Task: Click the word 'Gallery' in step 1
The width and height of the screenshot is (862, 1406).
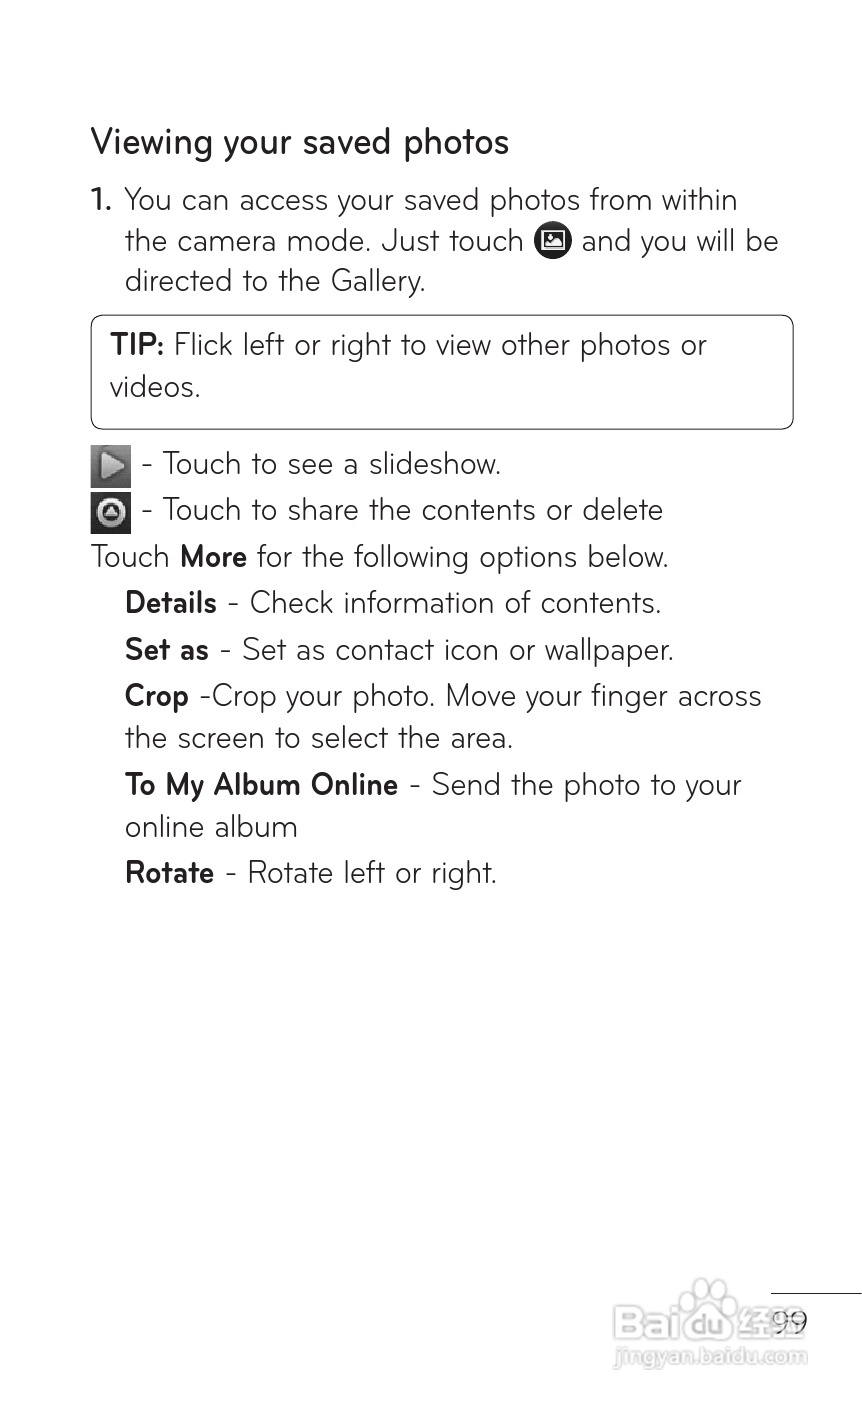Action: coord(377,281)
